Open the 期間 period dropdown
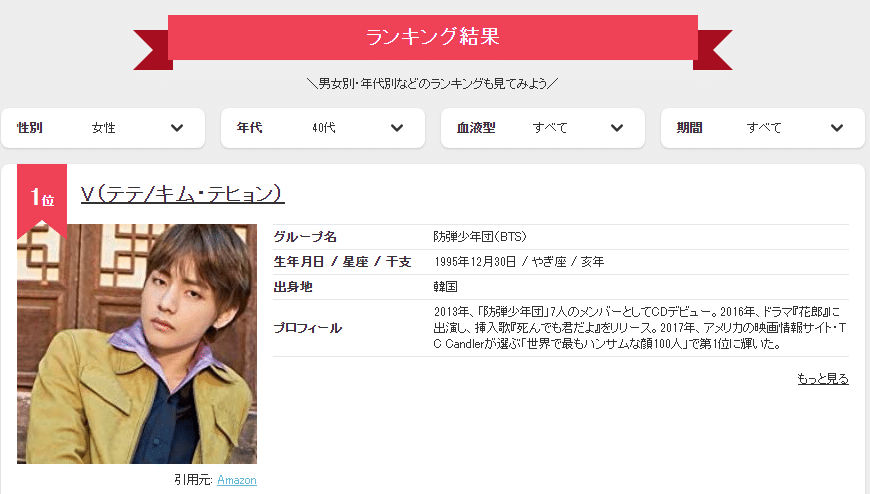This screenshot has width=870, height=494. tap(762, 128)
